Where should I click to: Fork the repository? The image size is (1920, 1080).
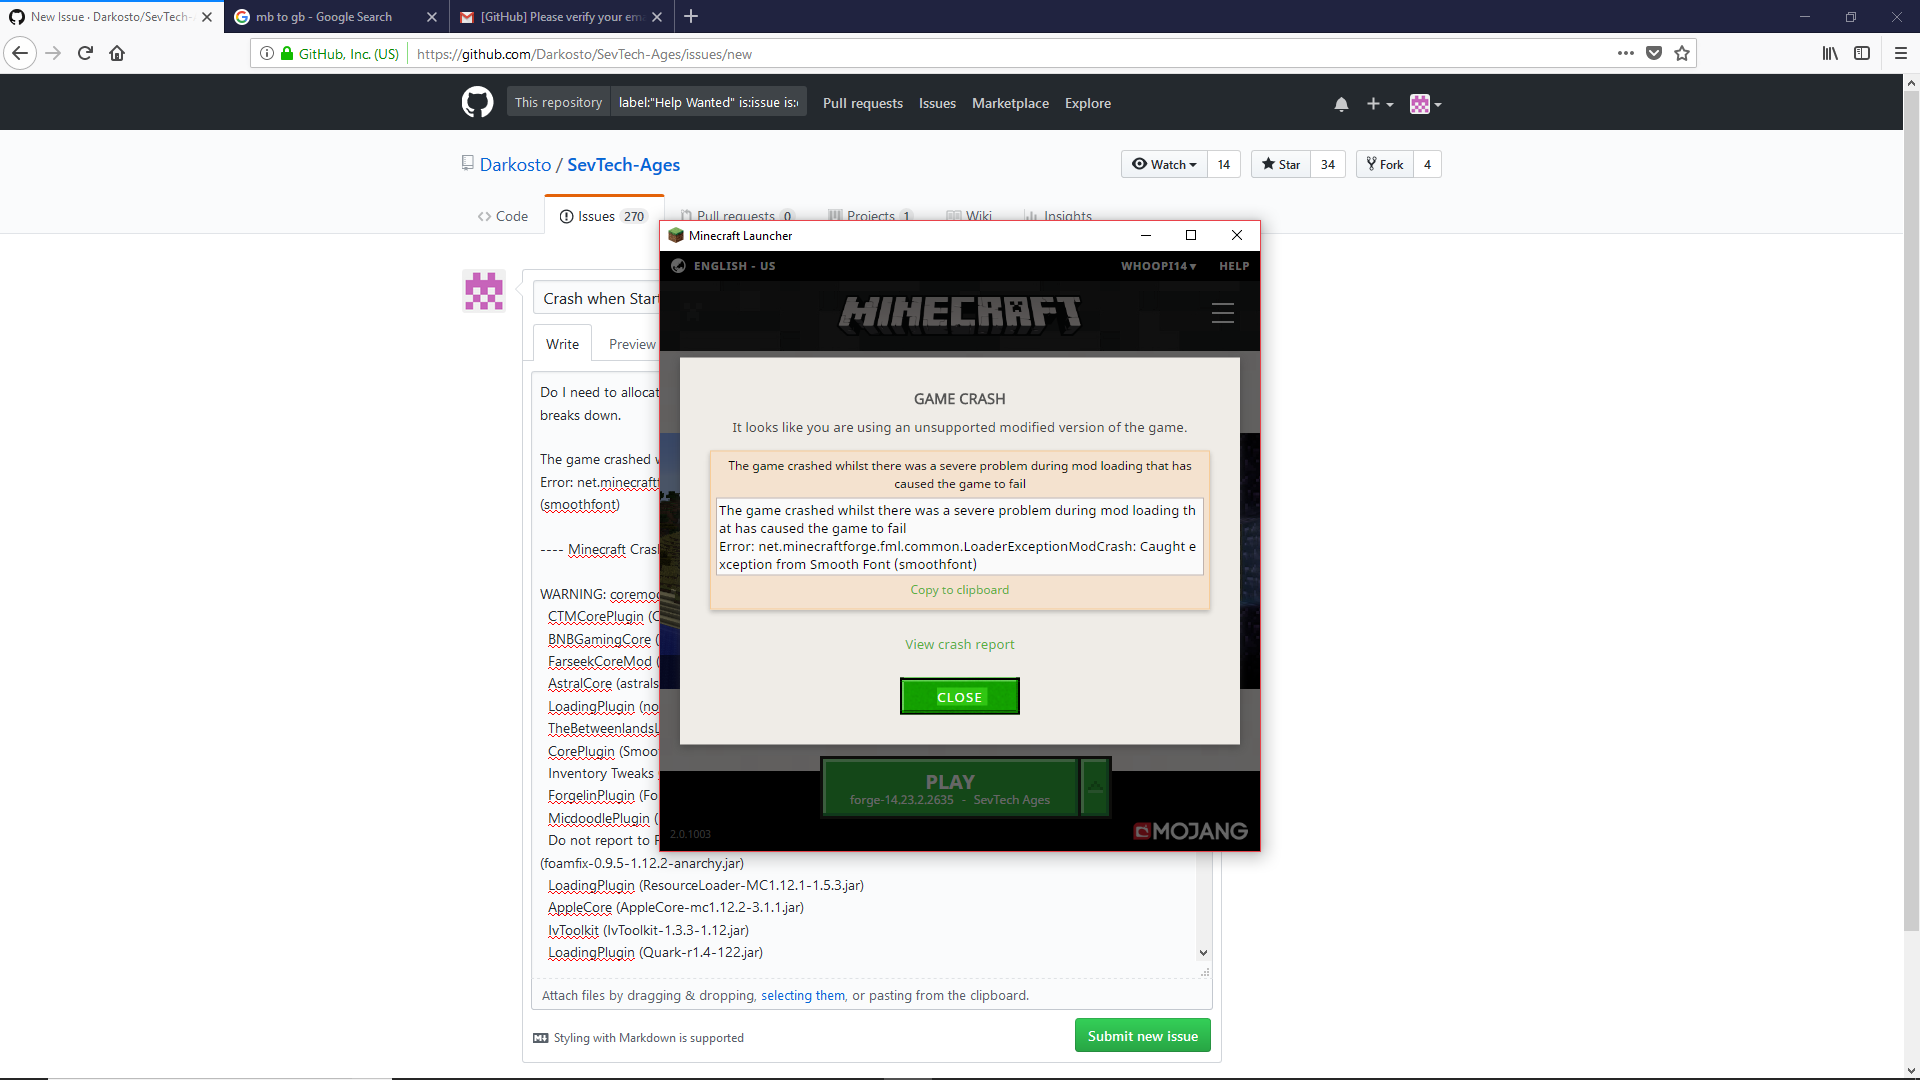1385,164
